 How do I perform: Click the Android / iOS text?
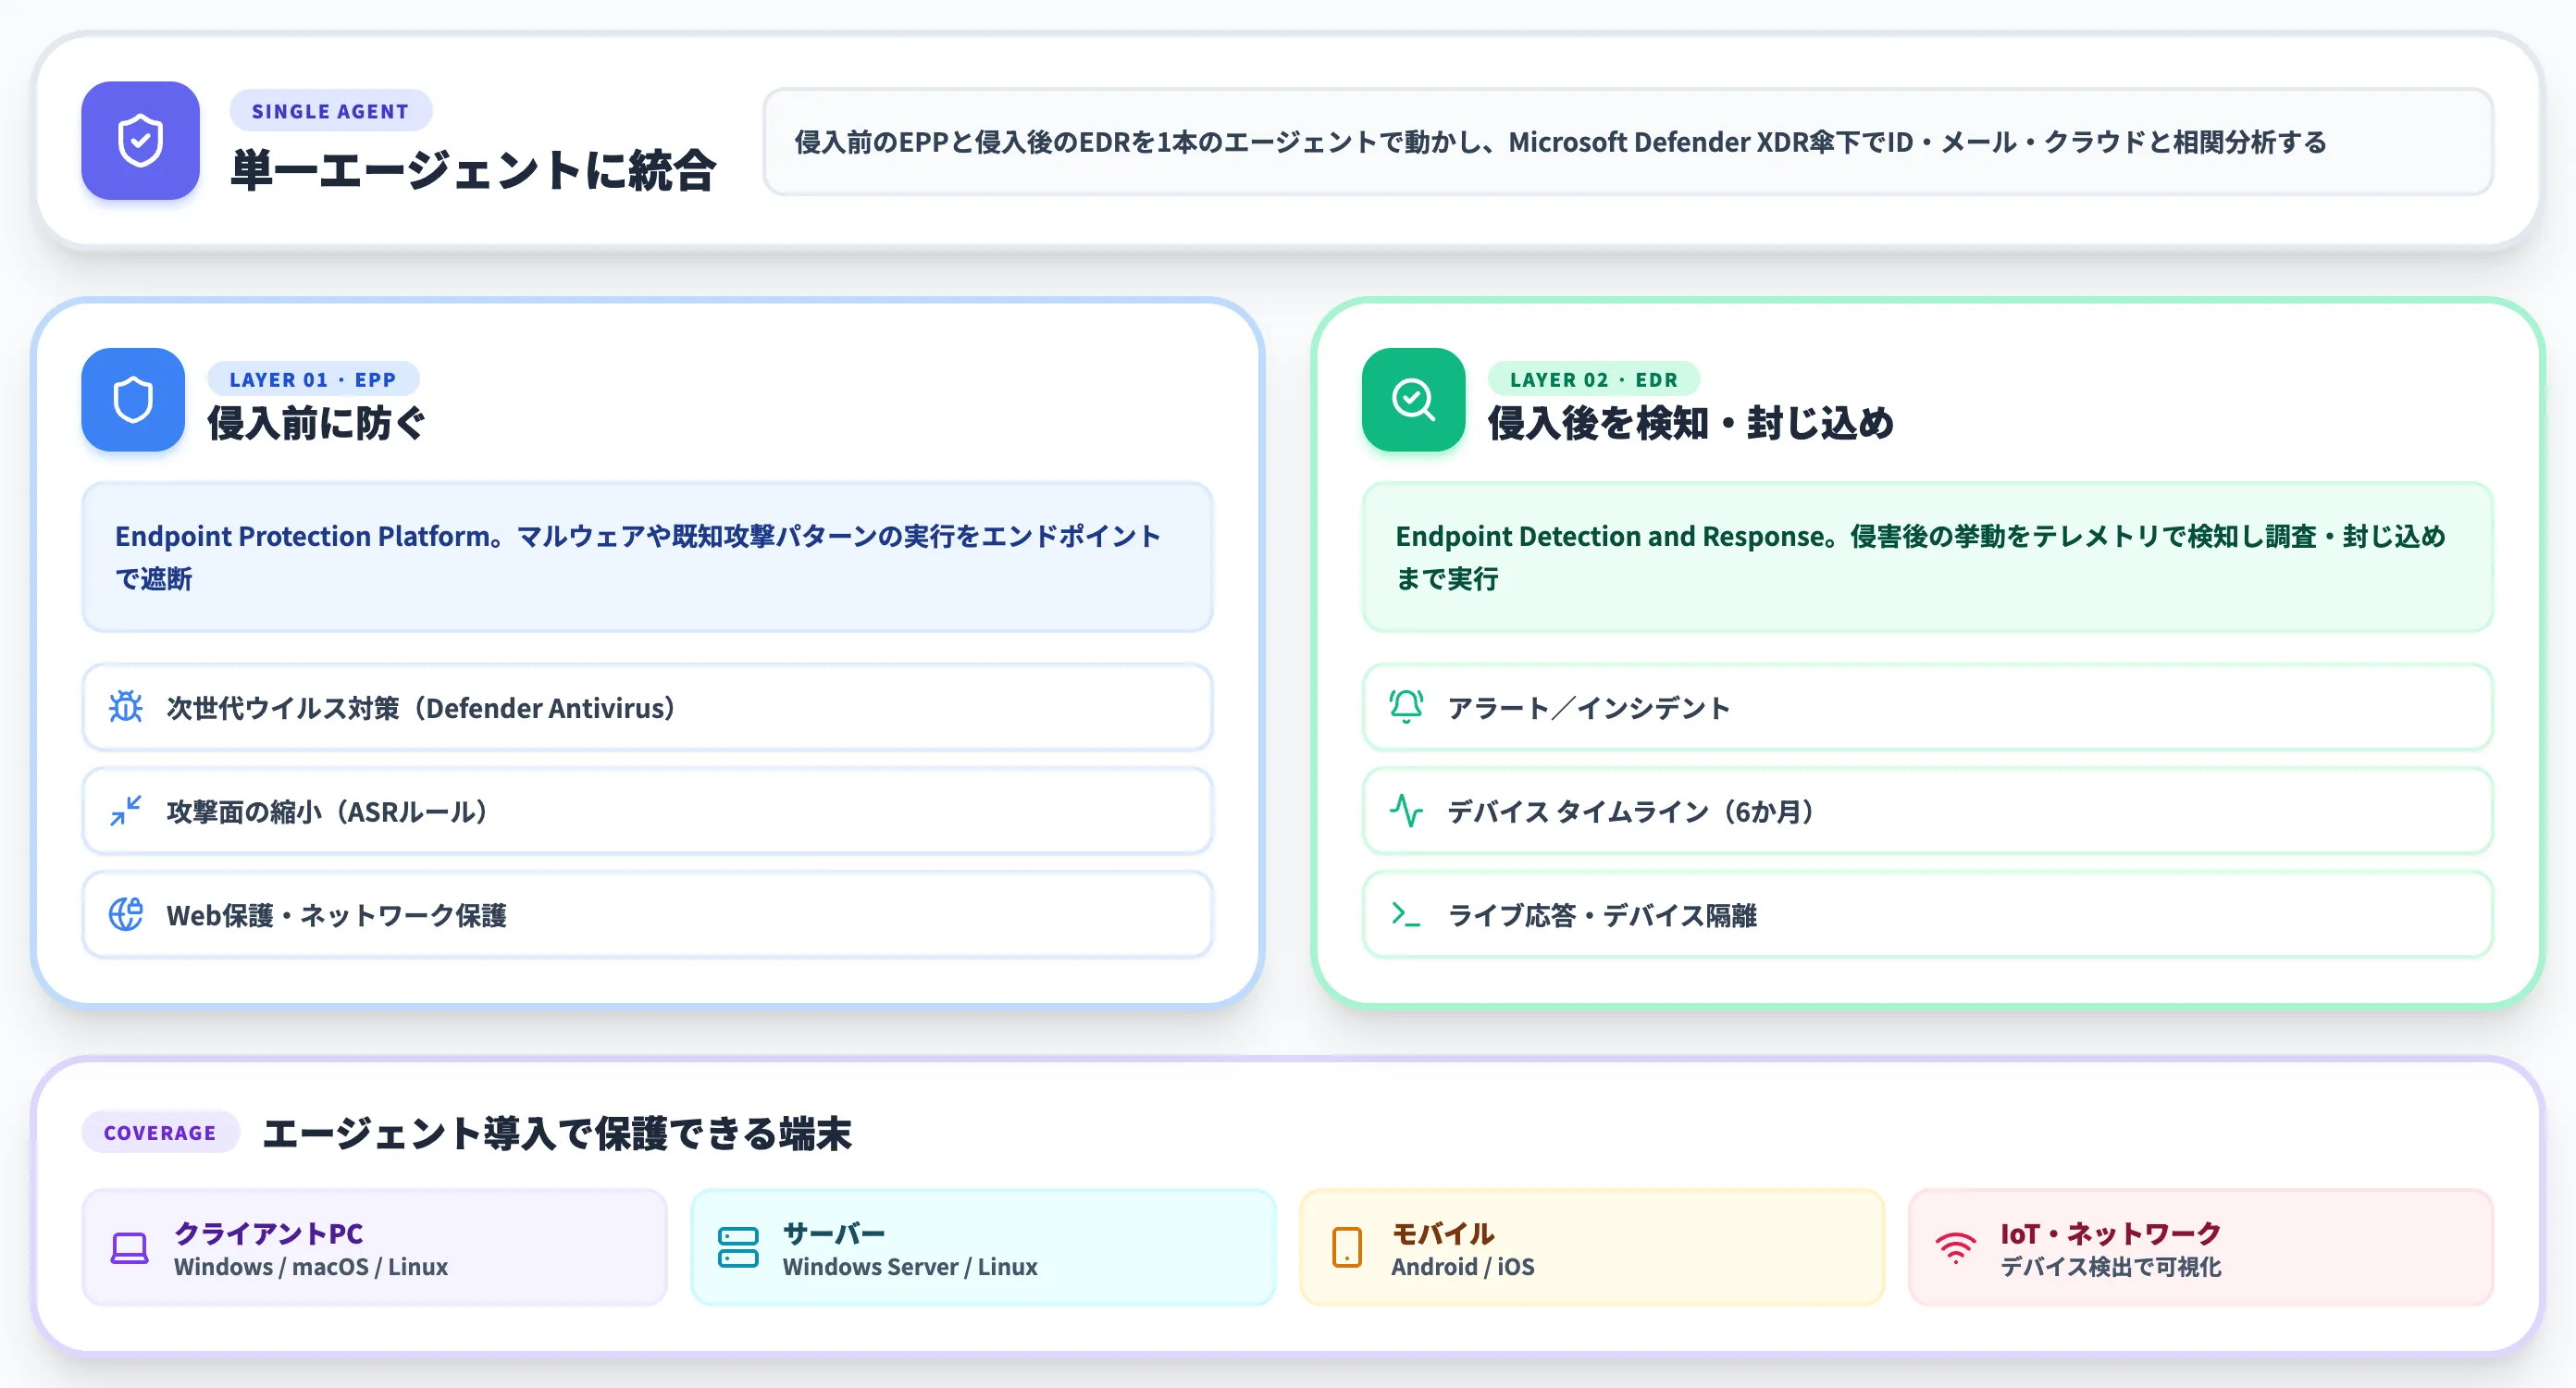[1463, 1267]
